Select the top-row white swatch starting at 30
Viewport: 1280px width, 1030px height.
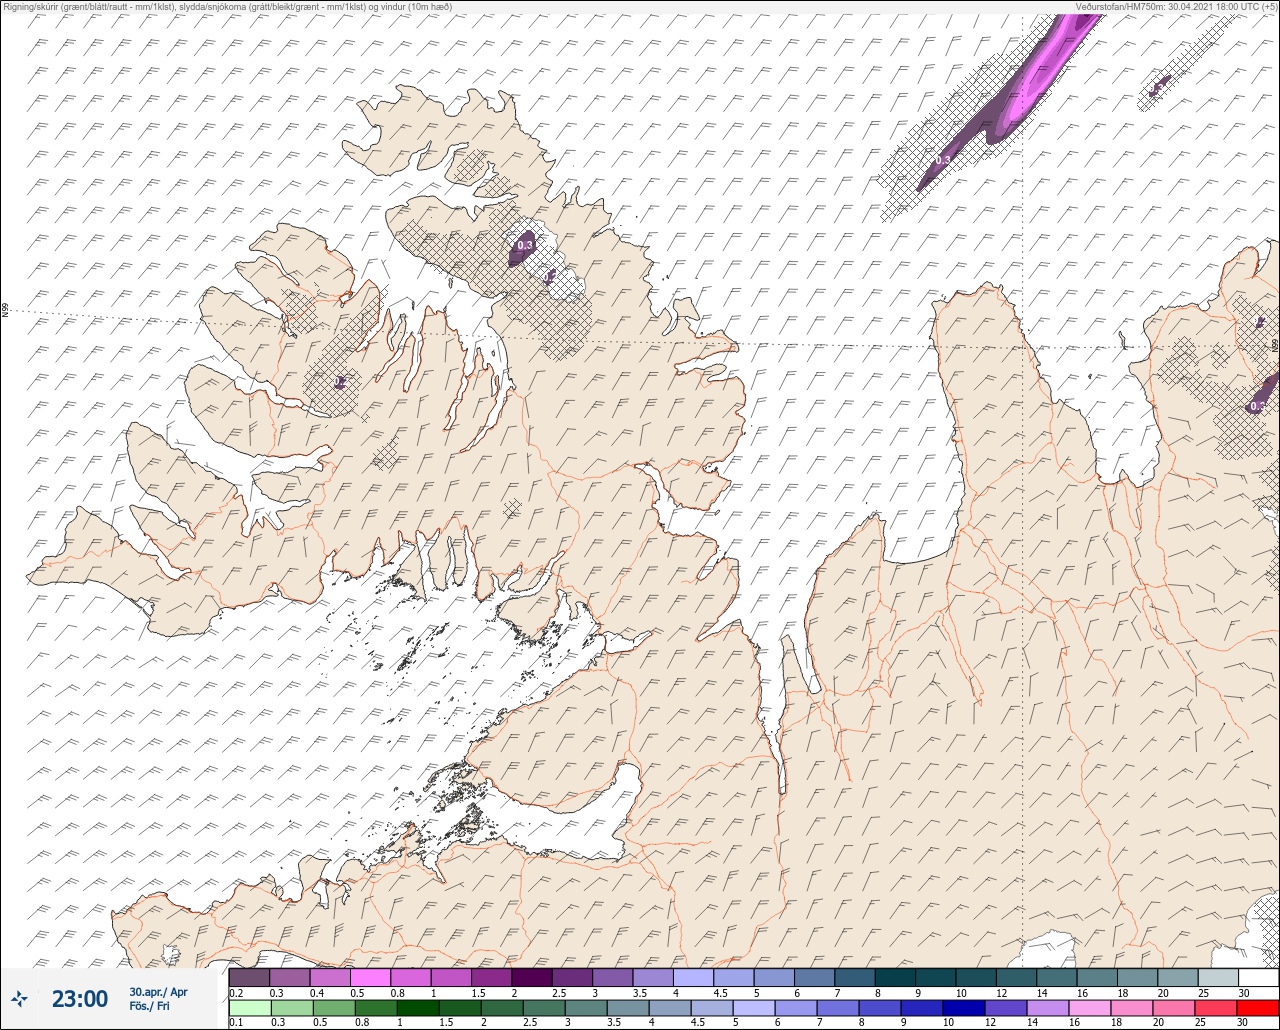click(1259, 977)
